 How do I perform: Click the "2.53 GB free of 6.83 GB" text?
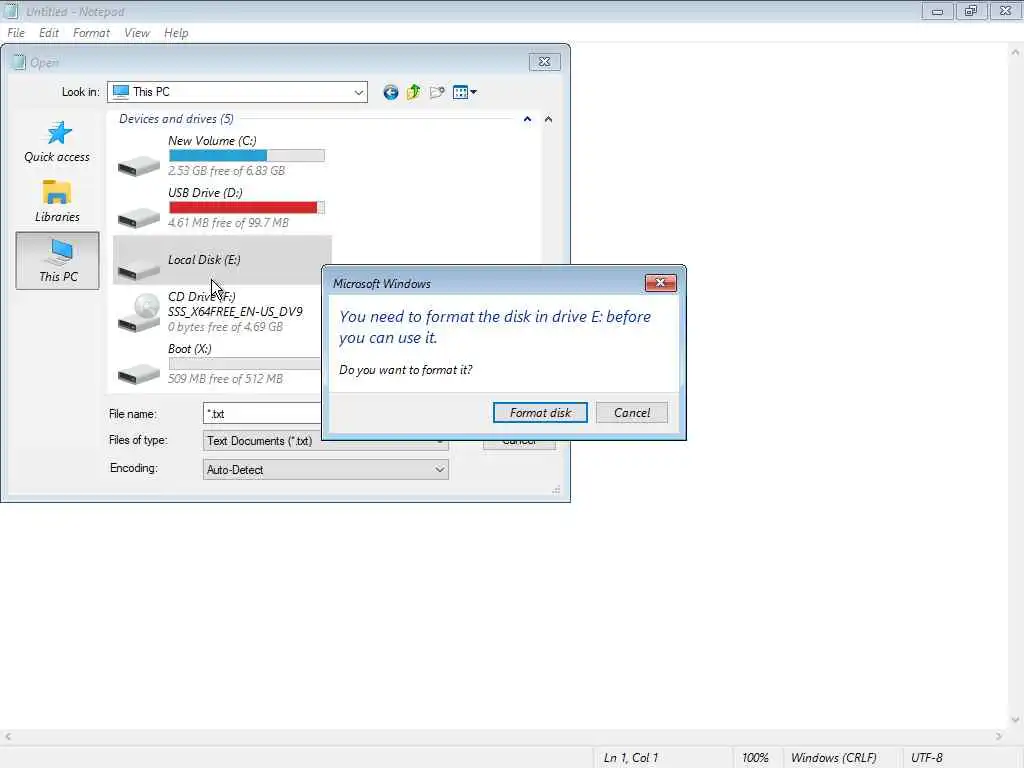(226, 170)
